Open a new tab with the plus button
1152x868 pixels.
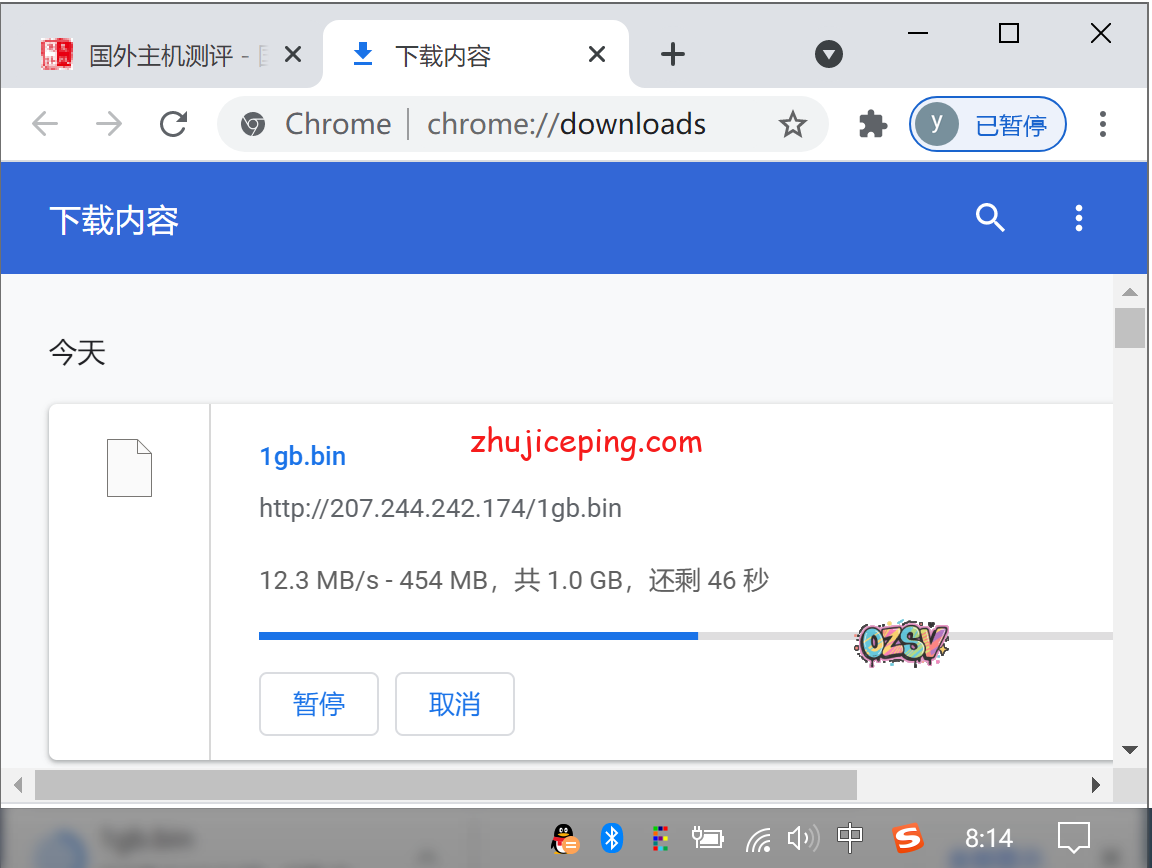[x=673, y=55]
